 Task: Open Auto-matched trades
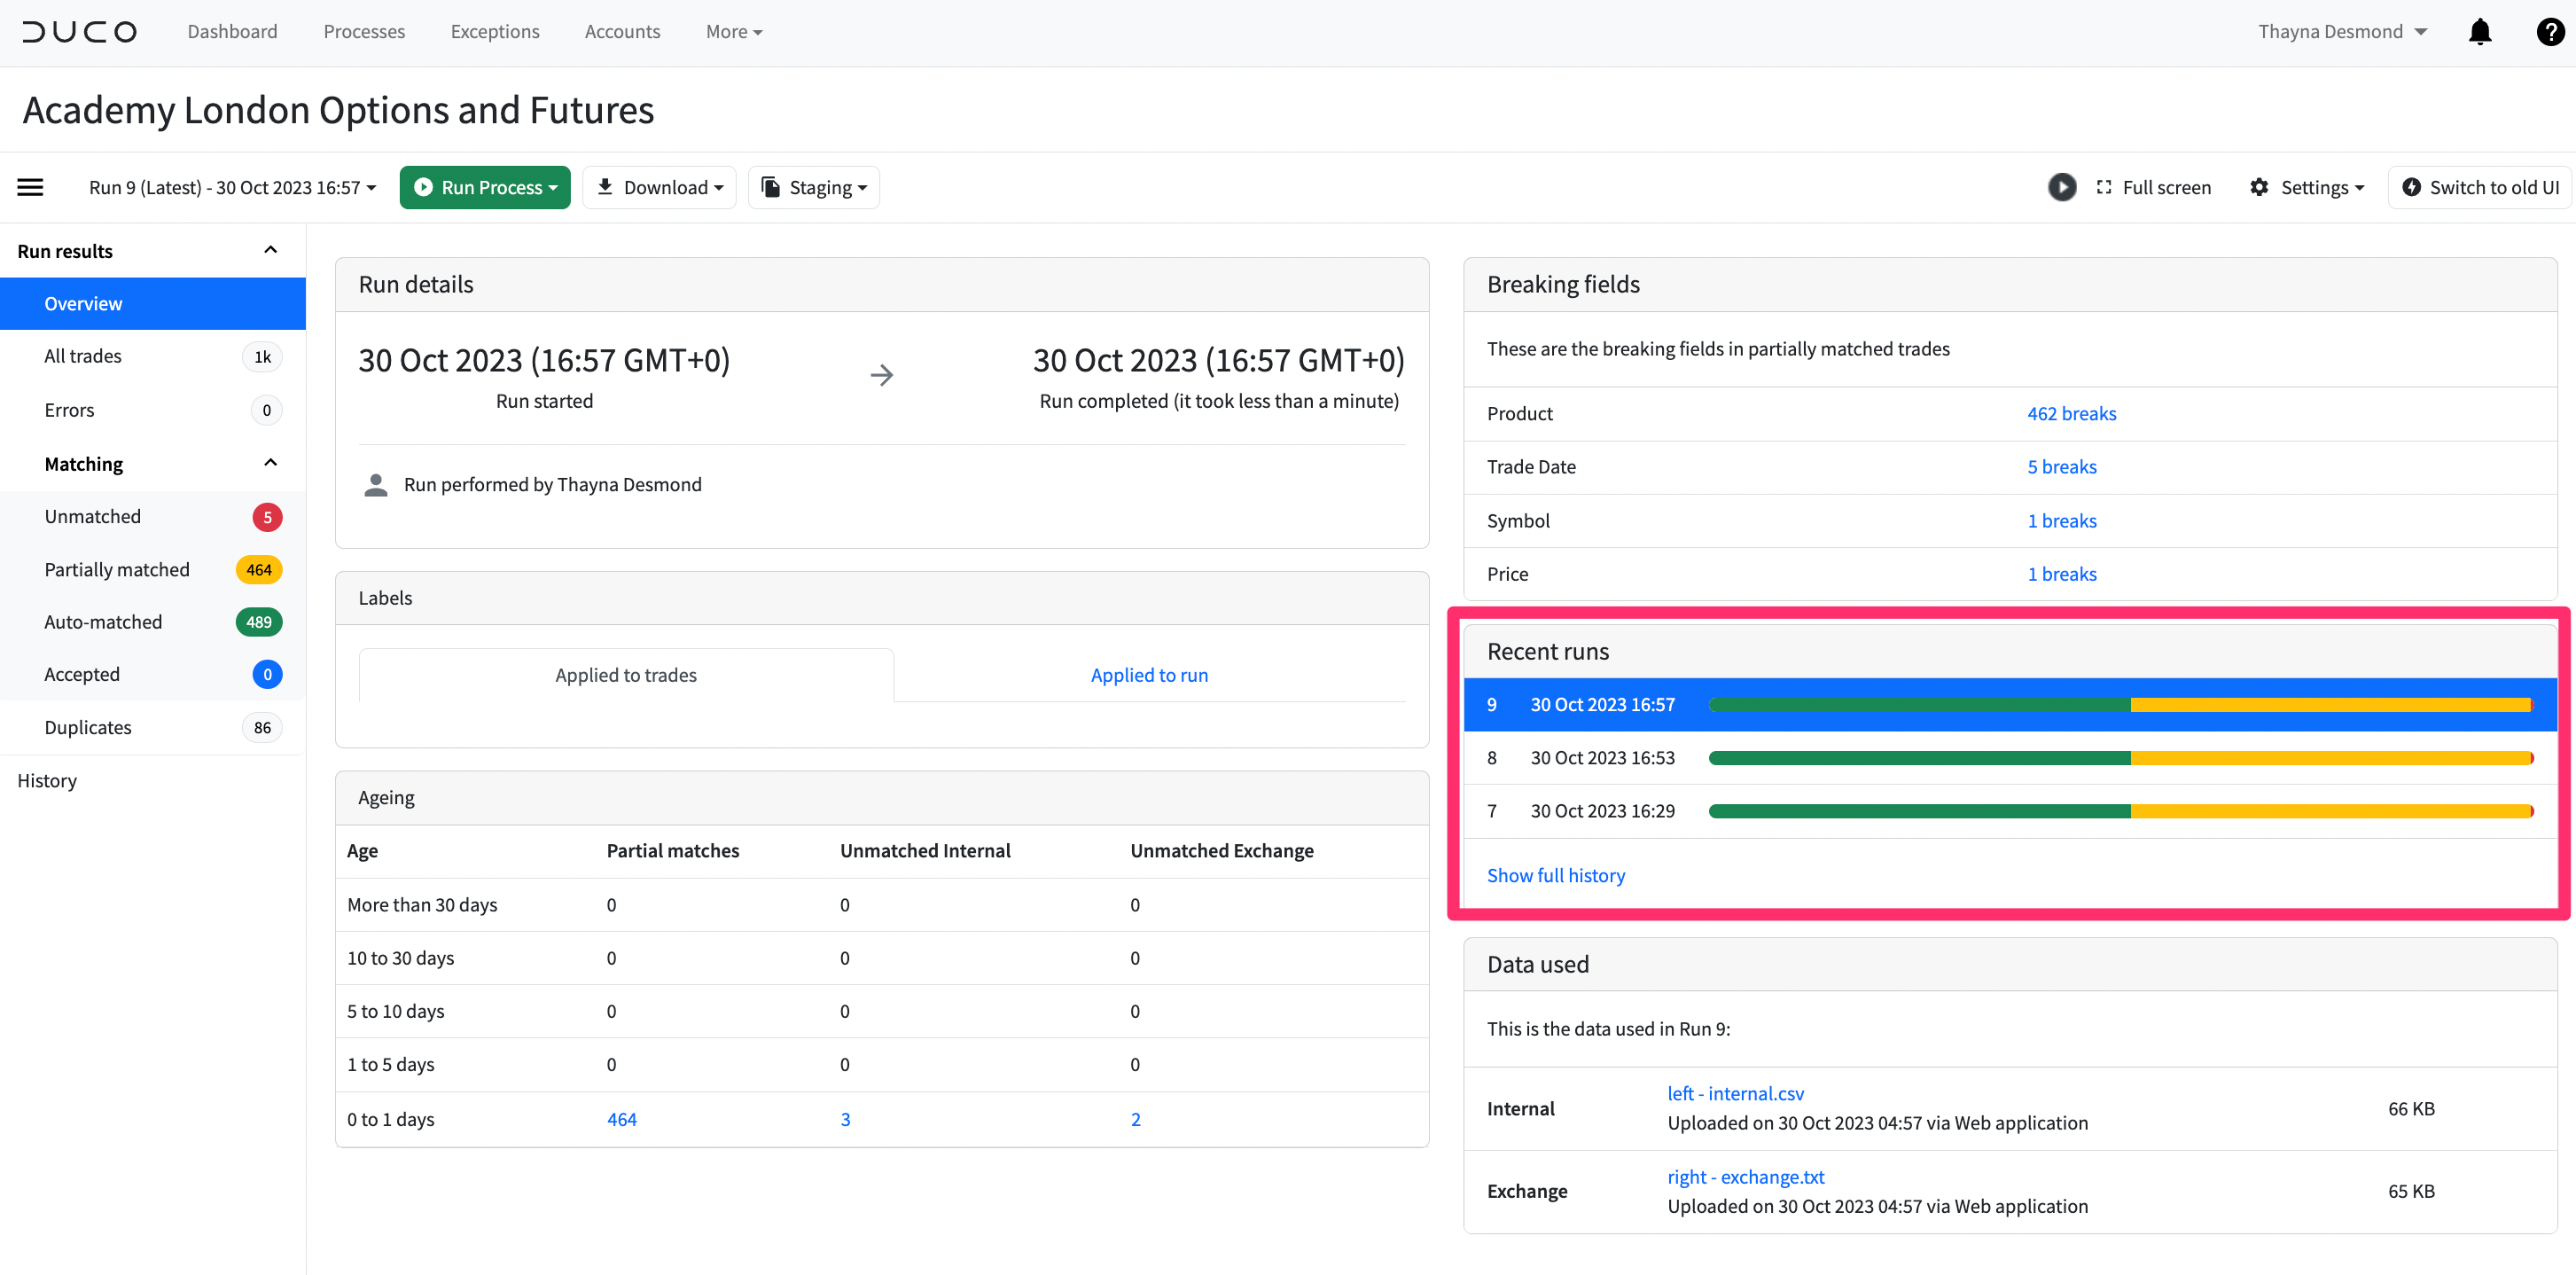pos(153,622)
